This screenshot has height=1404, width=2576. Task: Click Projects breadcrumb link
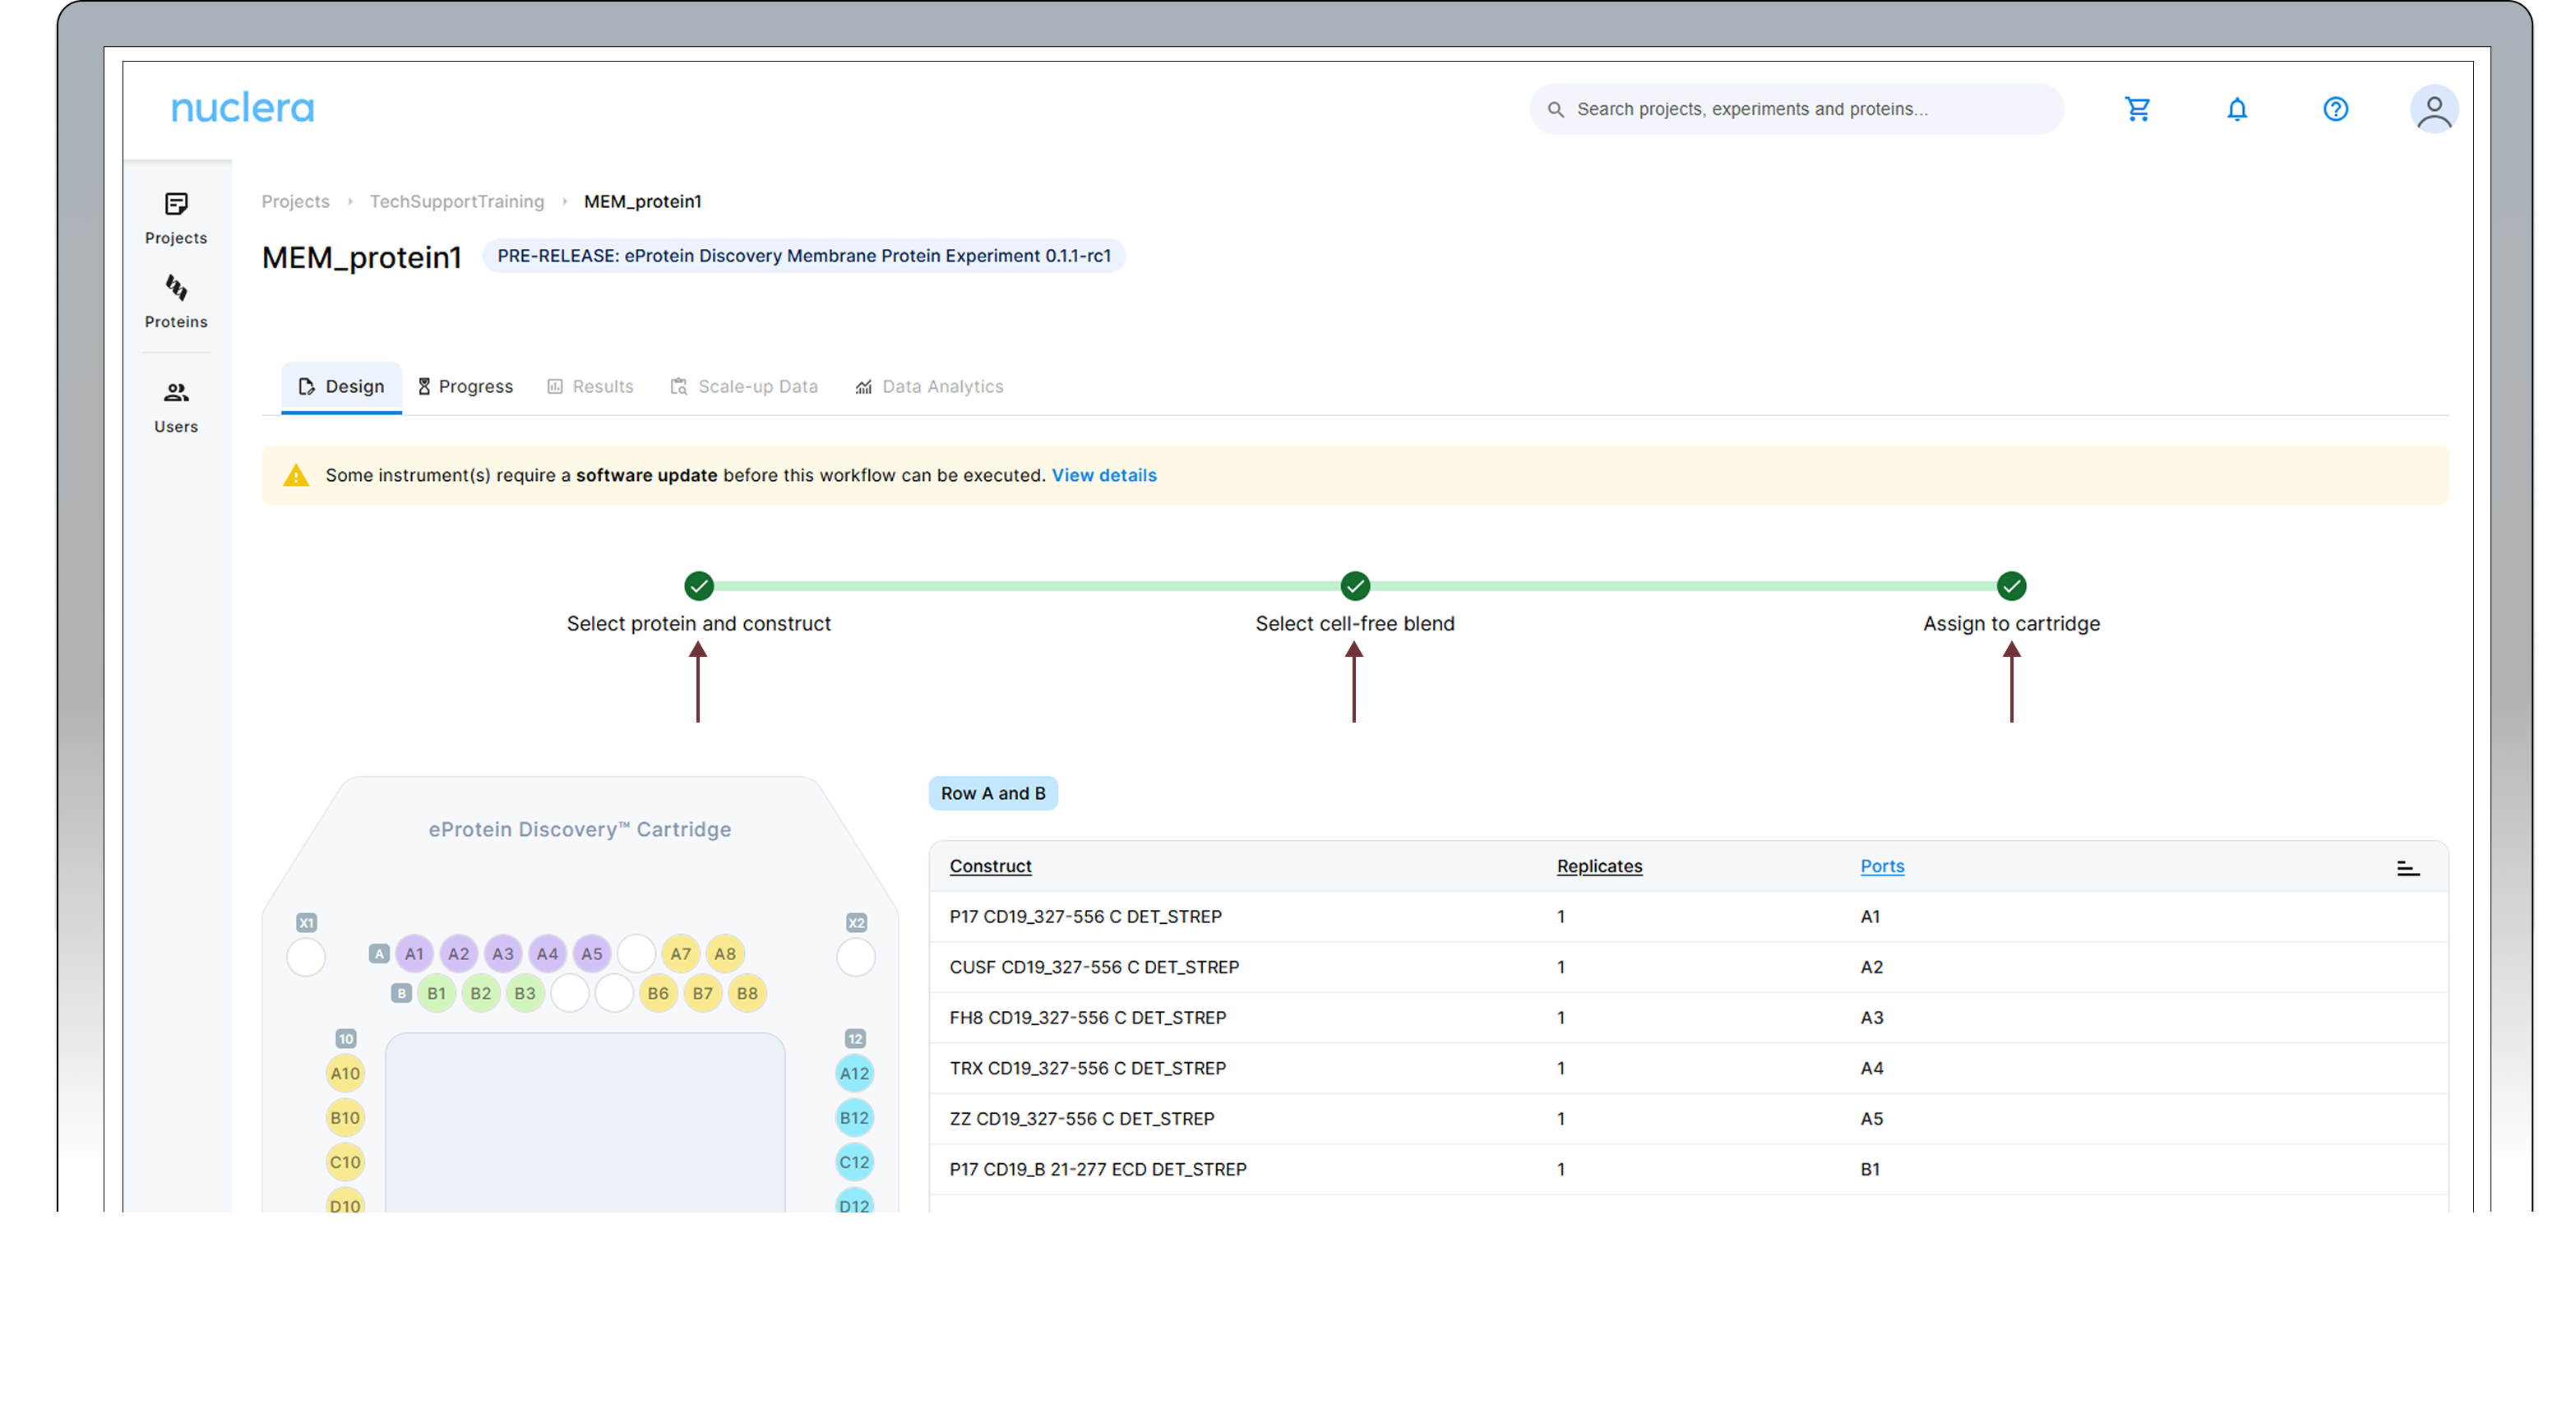click(295, 202)
